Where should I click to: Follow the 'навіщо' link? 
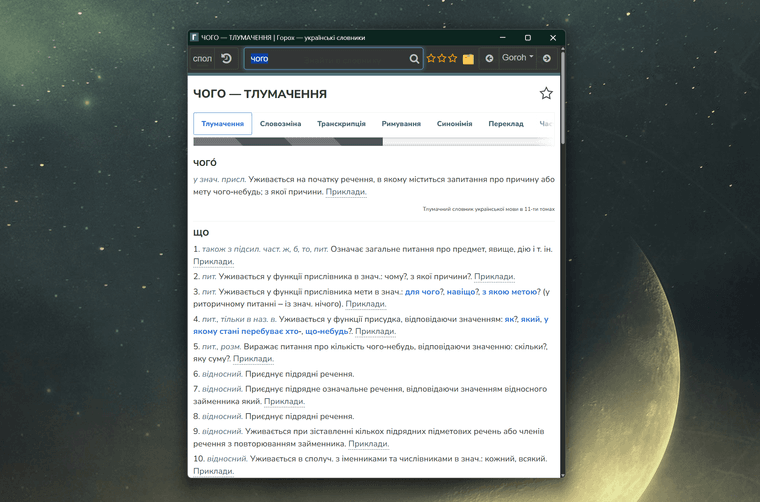click(x=462, y=291)
